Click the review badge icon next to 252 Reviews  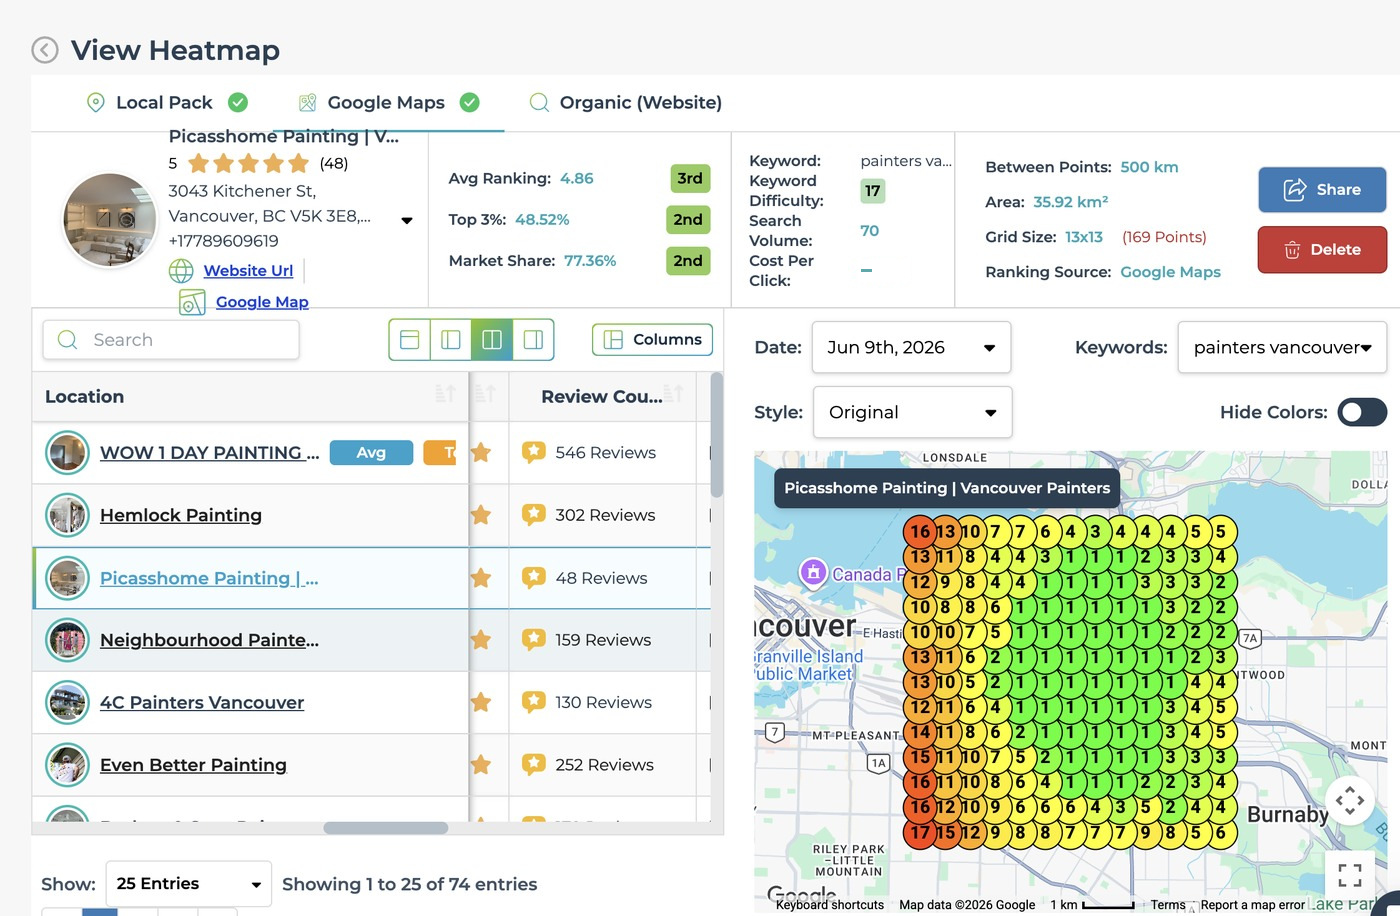pyautogui.click(x=534, y=765)
